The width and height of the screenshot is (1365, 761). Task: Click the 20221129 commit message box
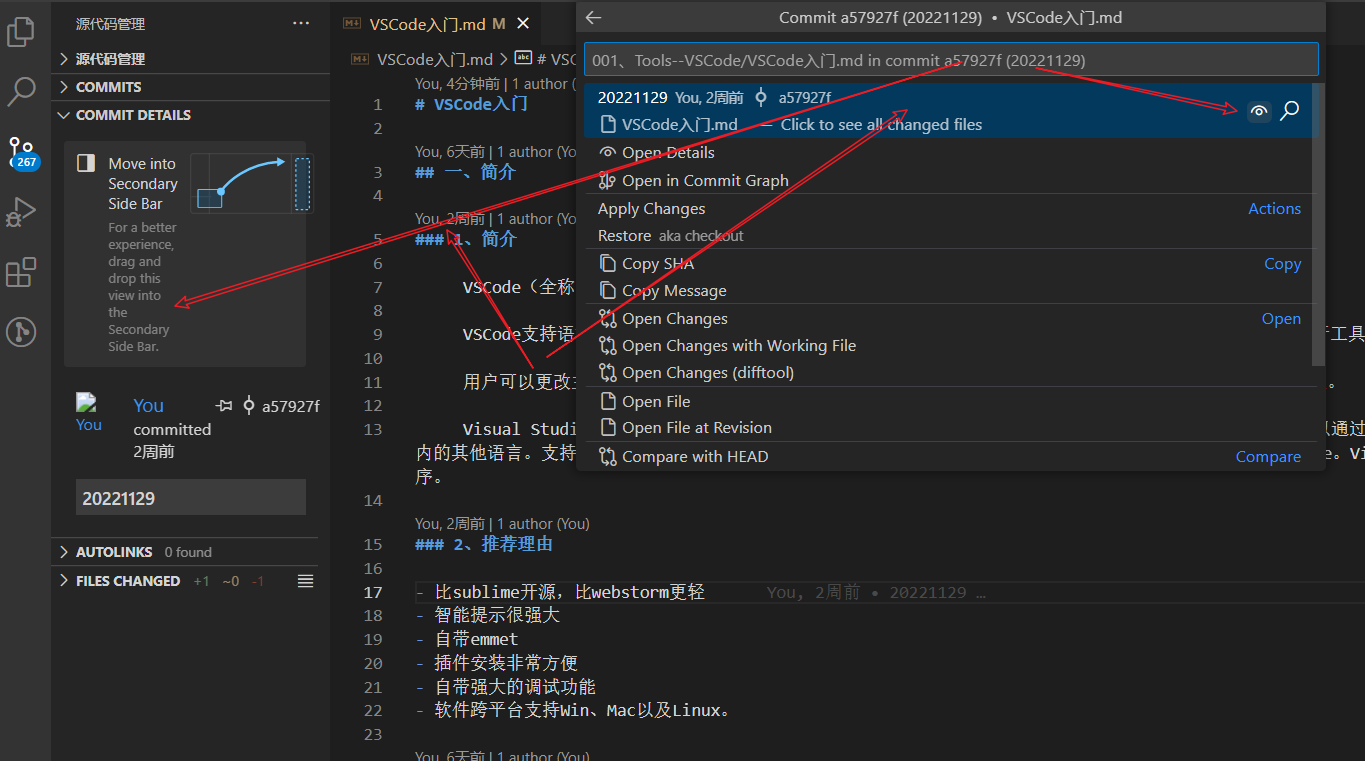coord(191,498)
